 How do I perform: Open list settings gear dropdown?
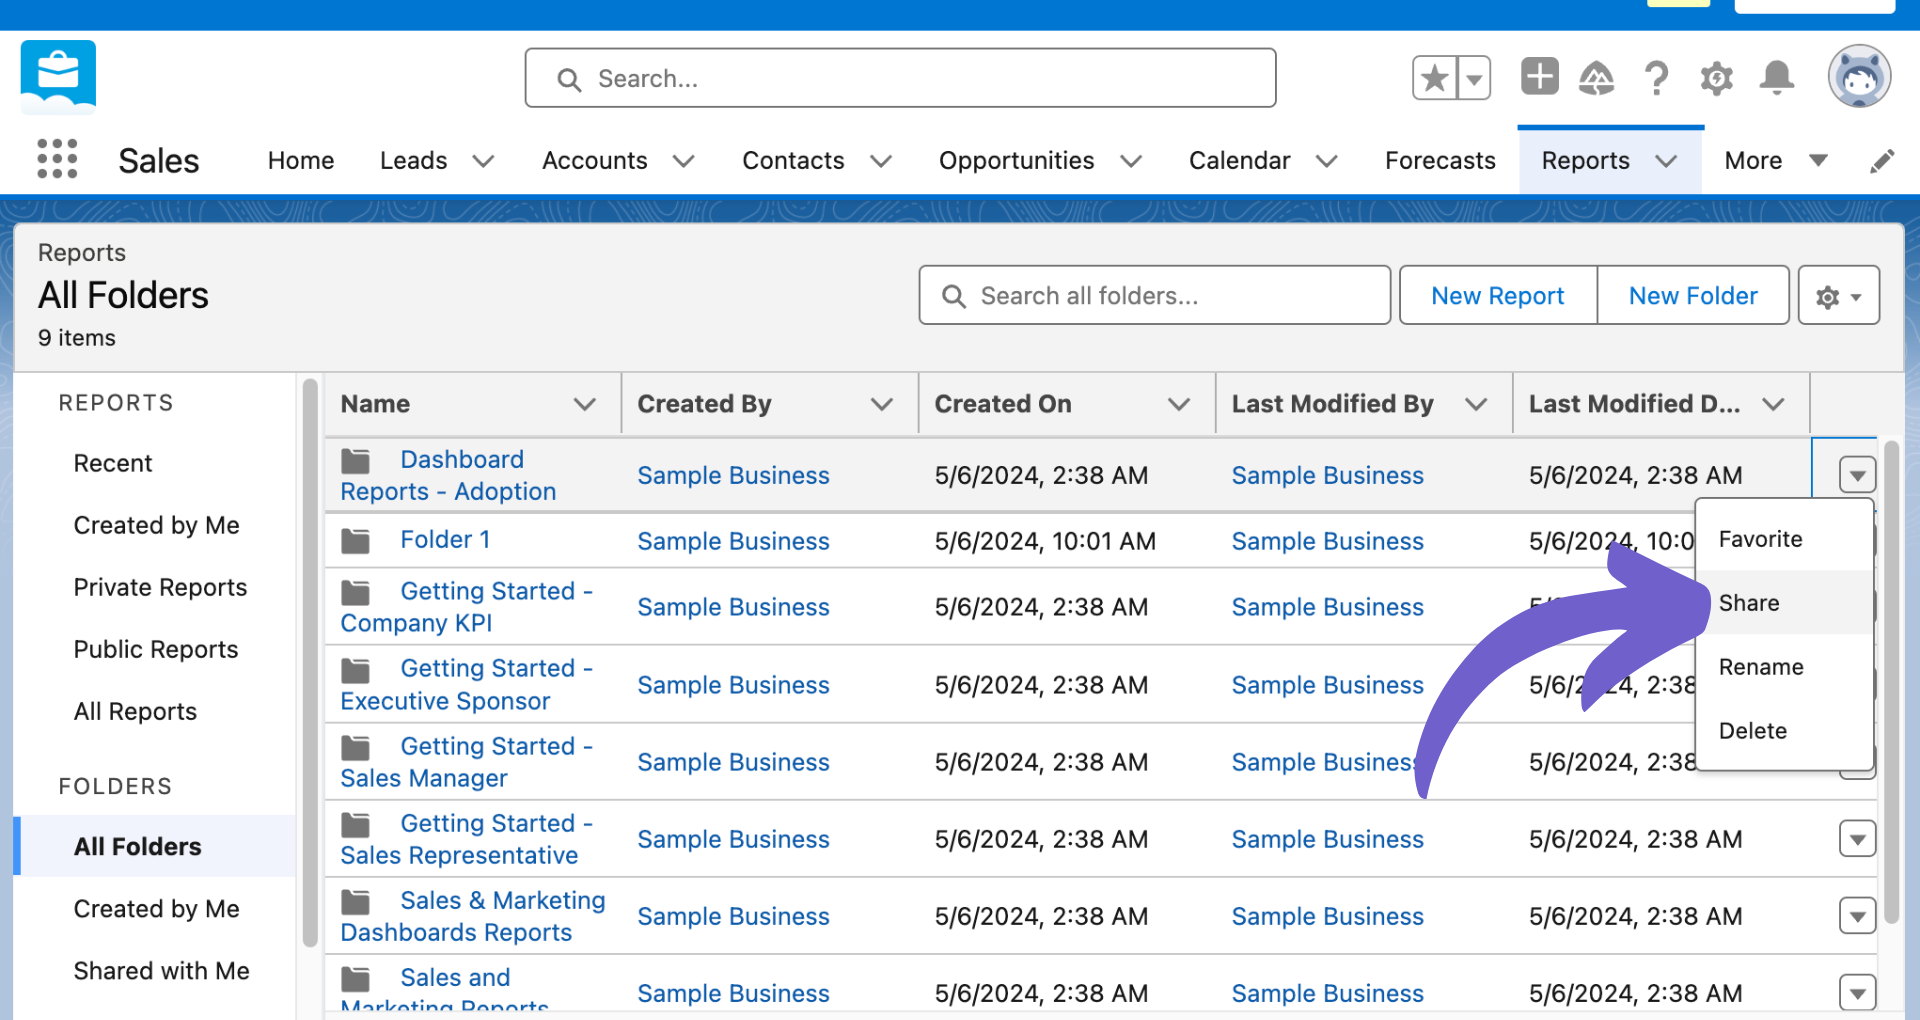tap(1838, 296)
